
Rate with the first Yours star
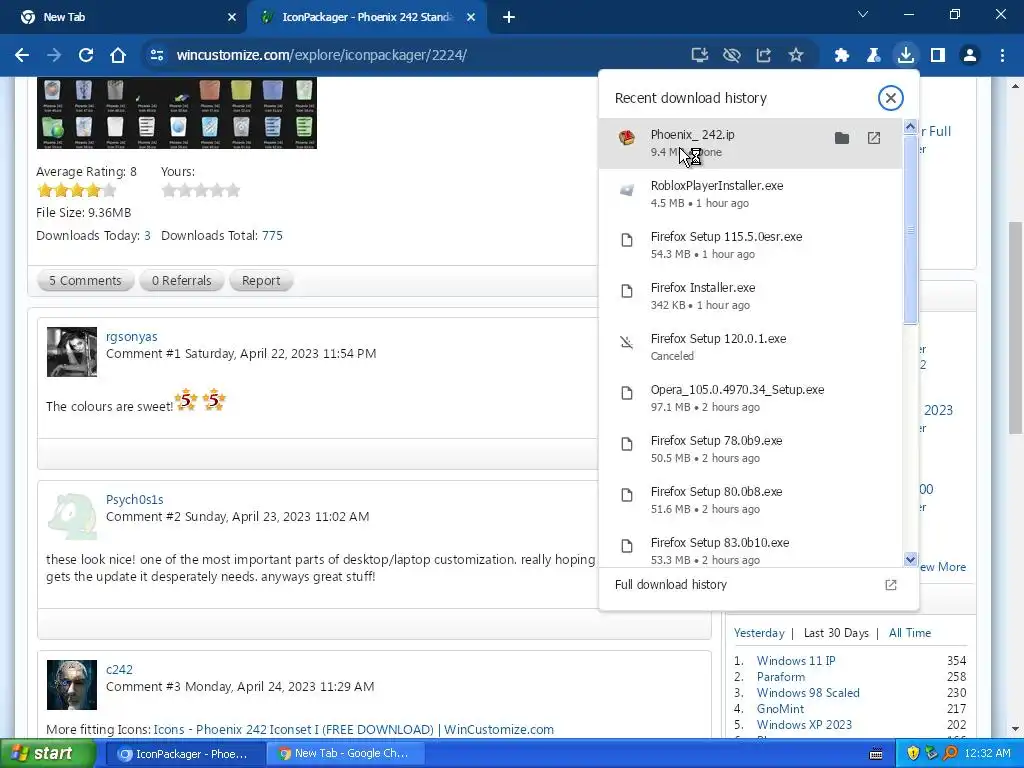[x=168, y=191]
